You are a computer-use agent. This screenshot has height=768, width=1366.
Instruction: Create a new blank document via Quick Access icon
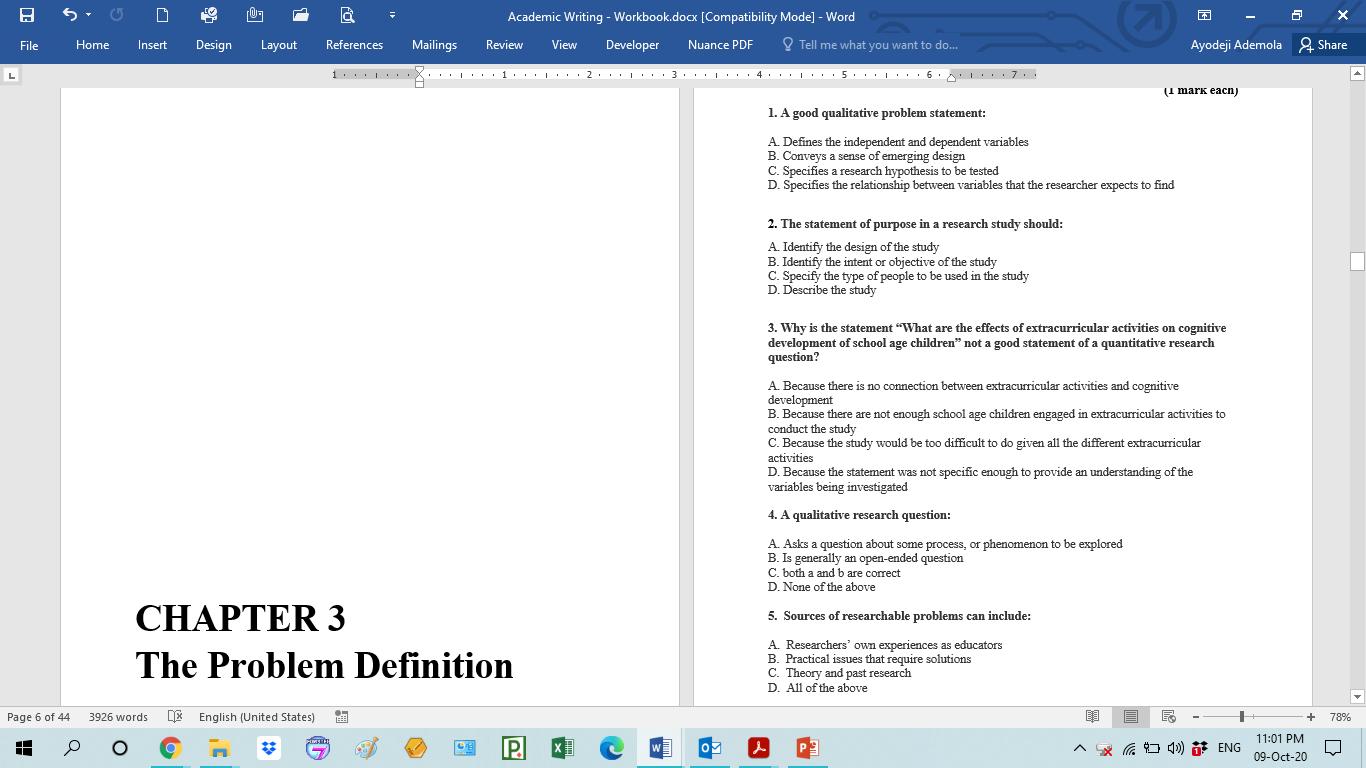click(x=162, y=16)
